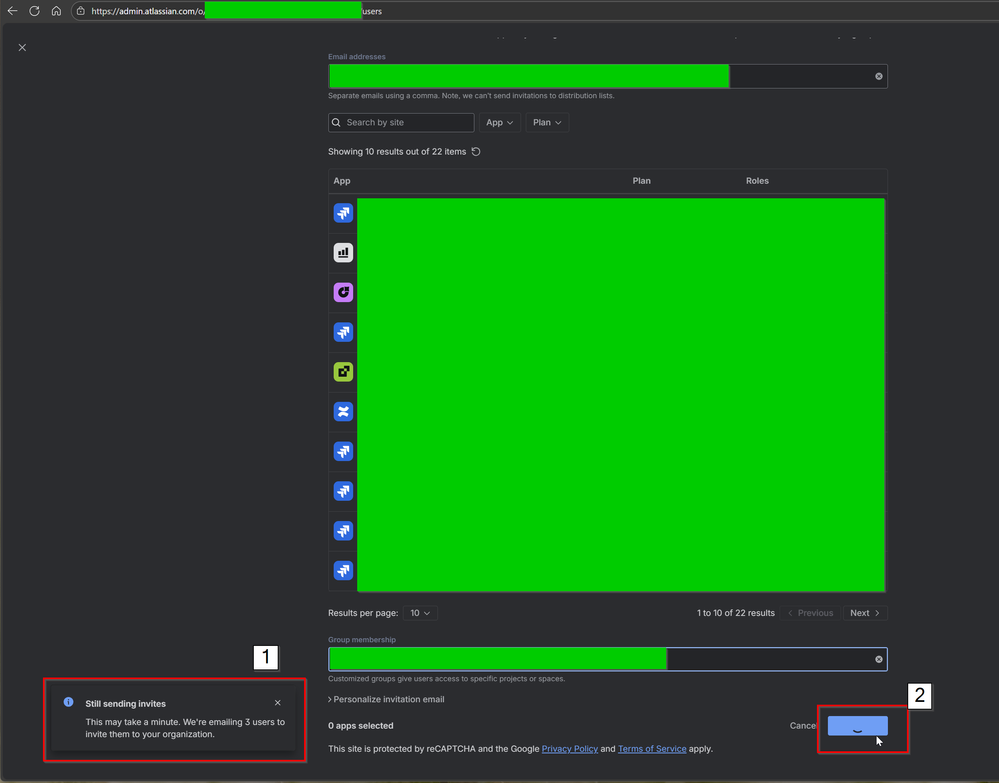Clear the Email addresses field with its X icon
999x783 pixels.
879,76
